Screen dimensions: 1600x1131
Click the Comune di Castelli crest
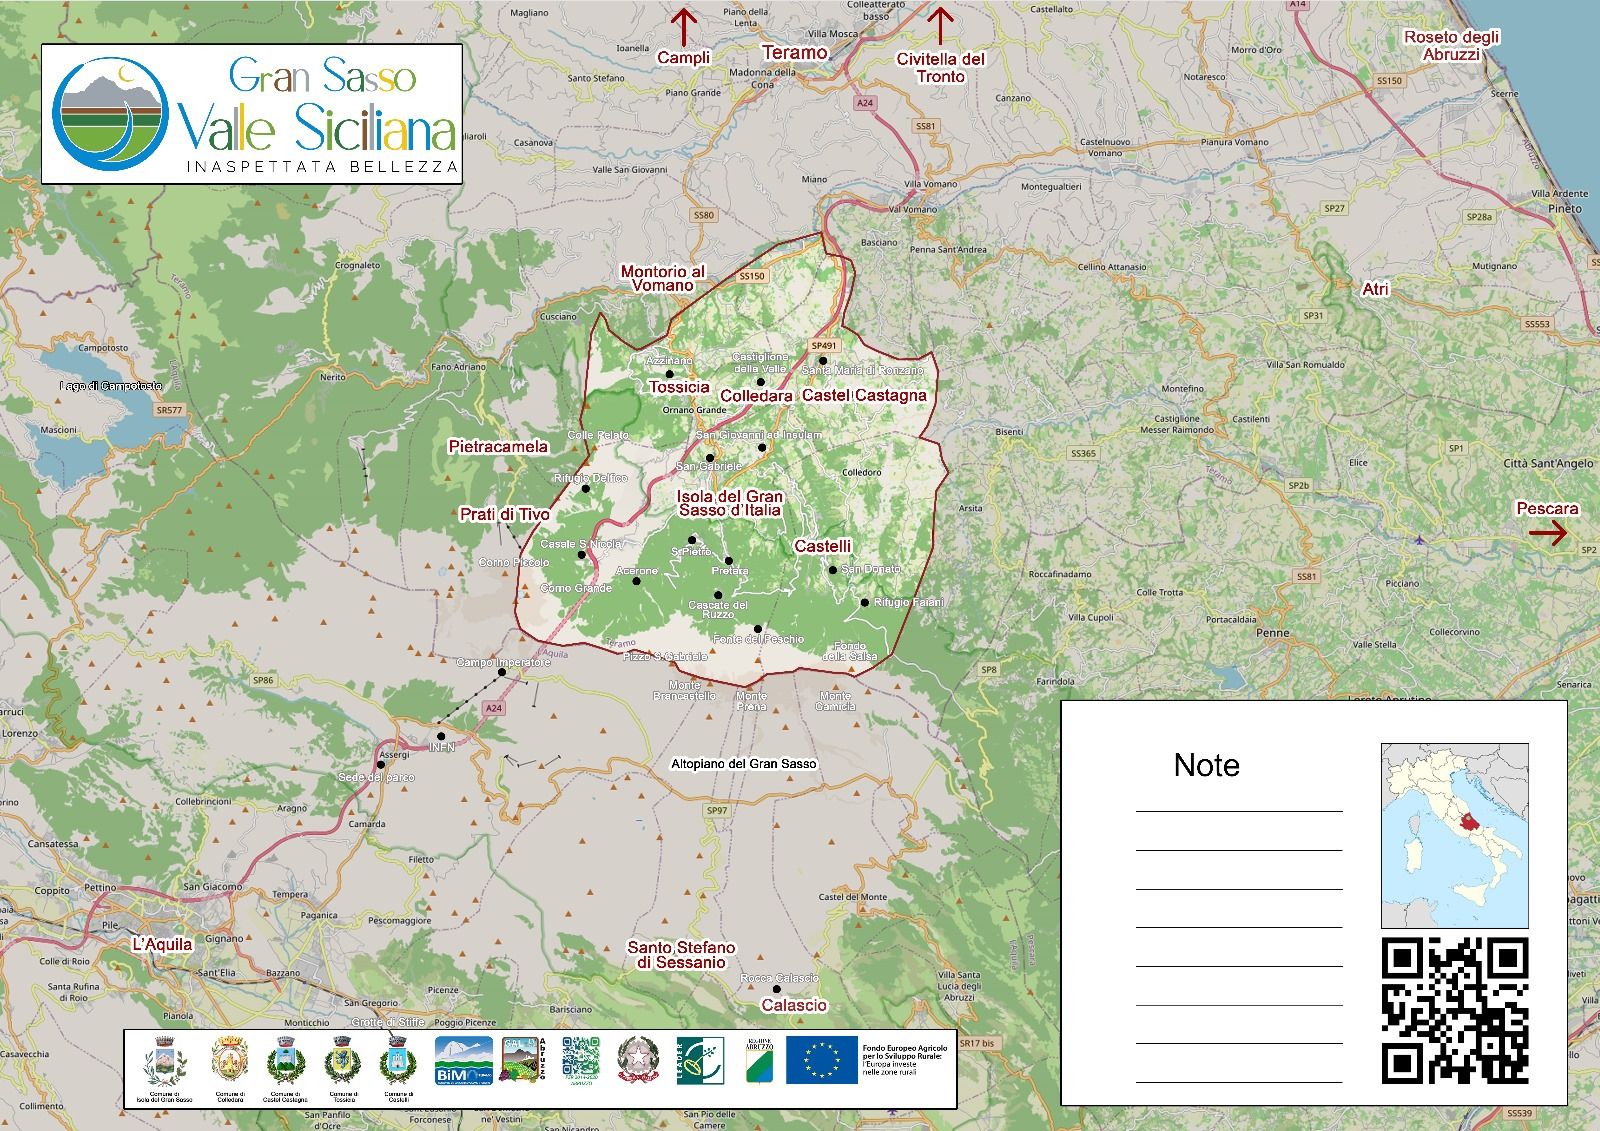point(397,1060)
